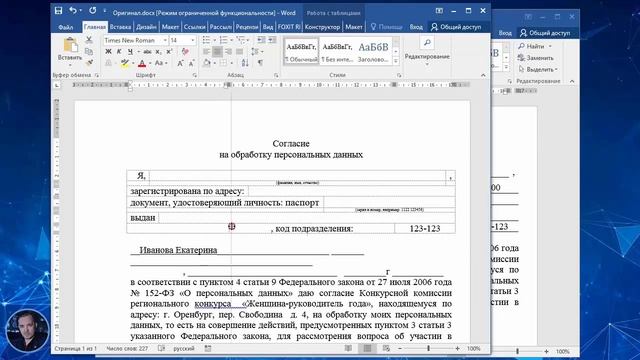The image size is (640, 360).
Task: Zoom out with the minus button
Action: coord(400,349)
